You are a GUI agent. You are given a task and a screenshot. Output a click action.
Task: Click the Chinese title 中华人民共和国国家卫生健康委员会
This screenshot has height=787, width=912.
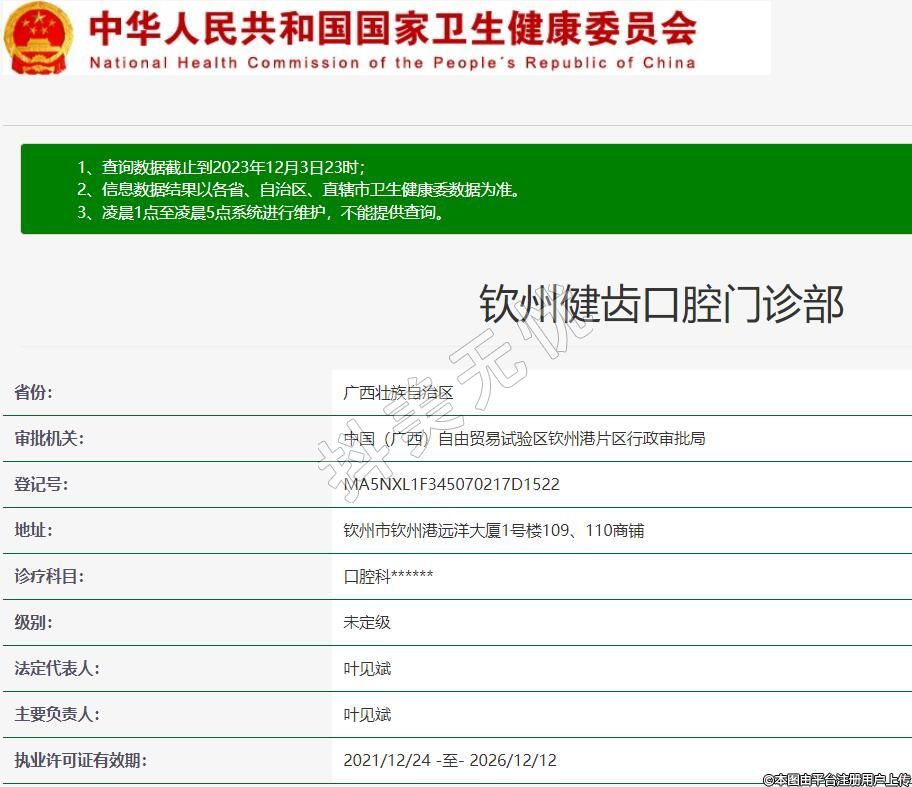pyautogui.click(x=392, y=28)
